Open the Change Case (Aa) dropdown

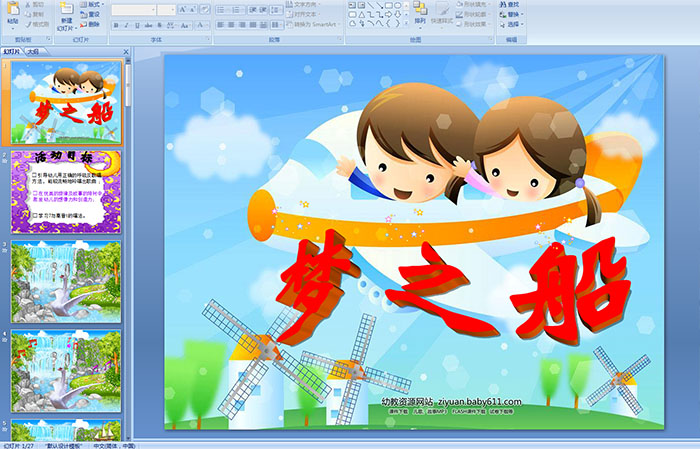185,25
